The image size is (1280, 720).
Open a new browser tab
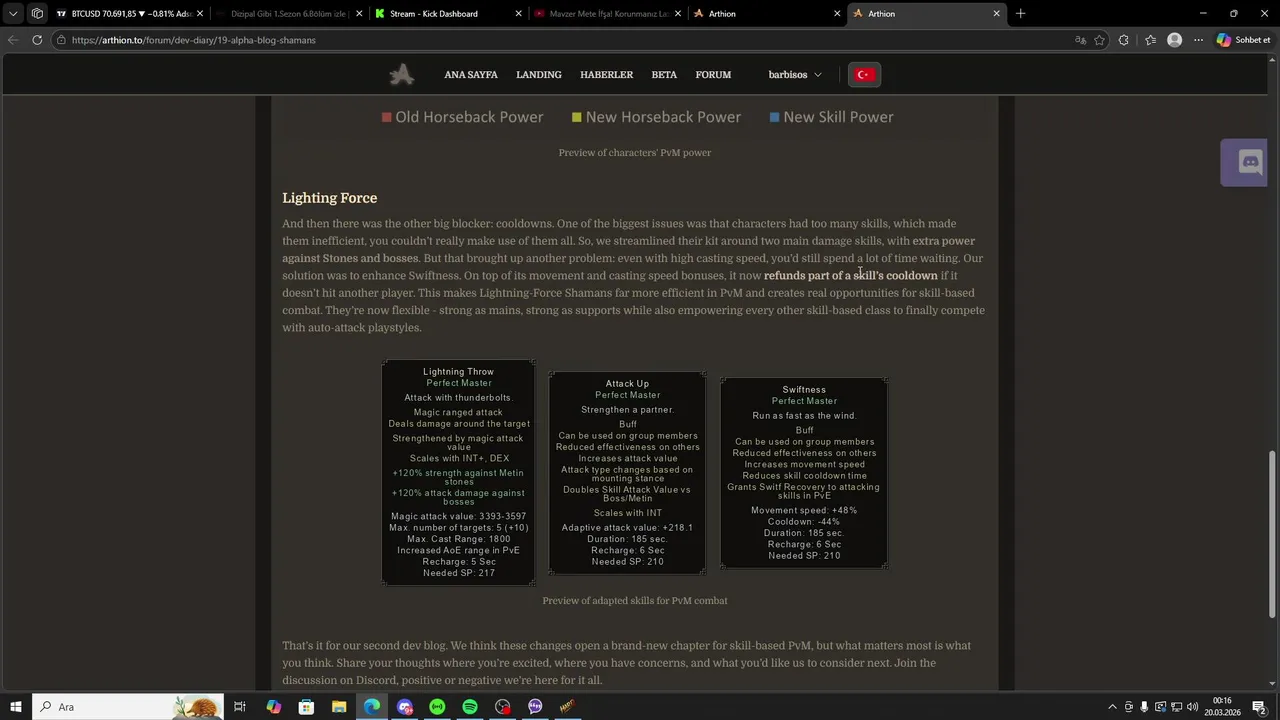pos(1020,14)
